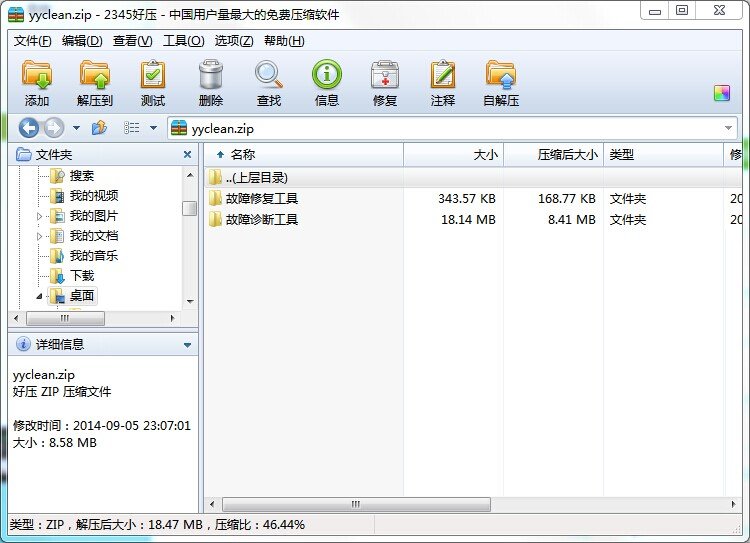The image size is (750, 543).
Task: Go back with the blue arrow
Action: [x=29, y=128]
